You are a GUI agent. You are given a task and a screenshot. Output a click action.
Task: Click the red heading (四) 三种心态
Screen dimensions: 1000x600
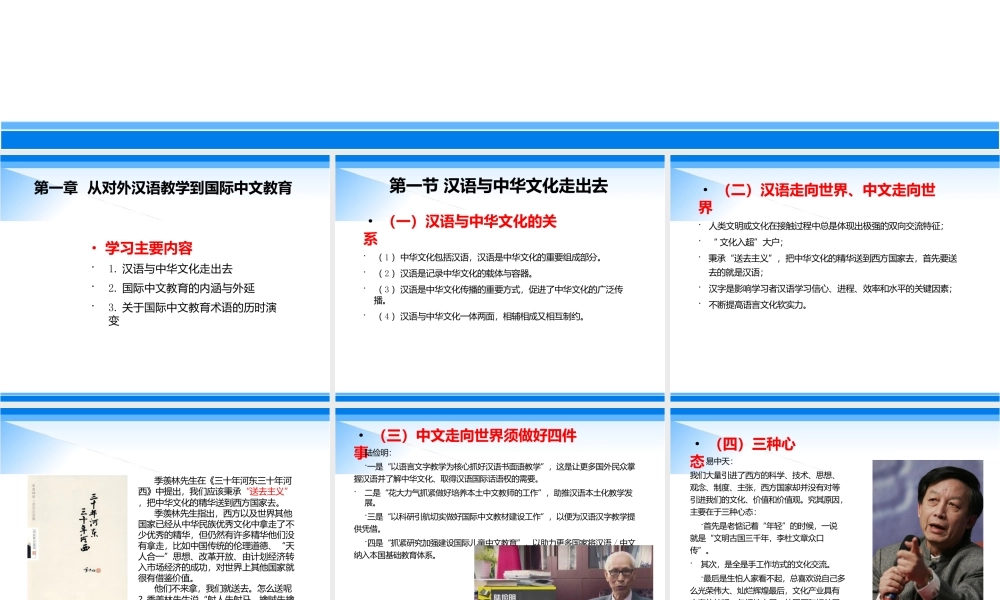click(742, 452)
